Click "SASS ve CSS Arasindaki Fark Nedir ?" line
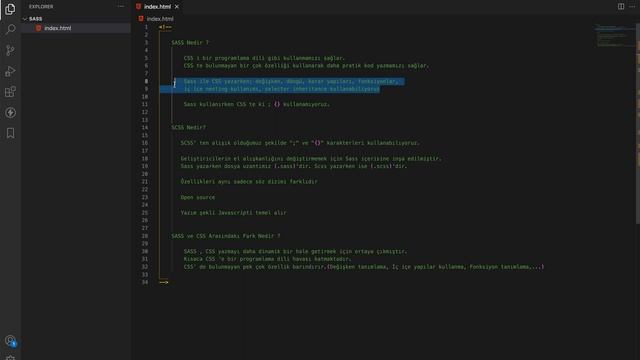Screen dimensions: 640x360 tap(226, 236)
